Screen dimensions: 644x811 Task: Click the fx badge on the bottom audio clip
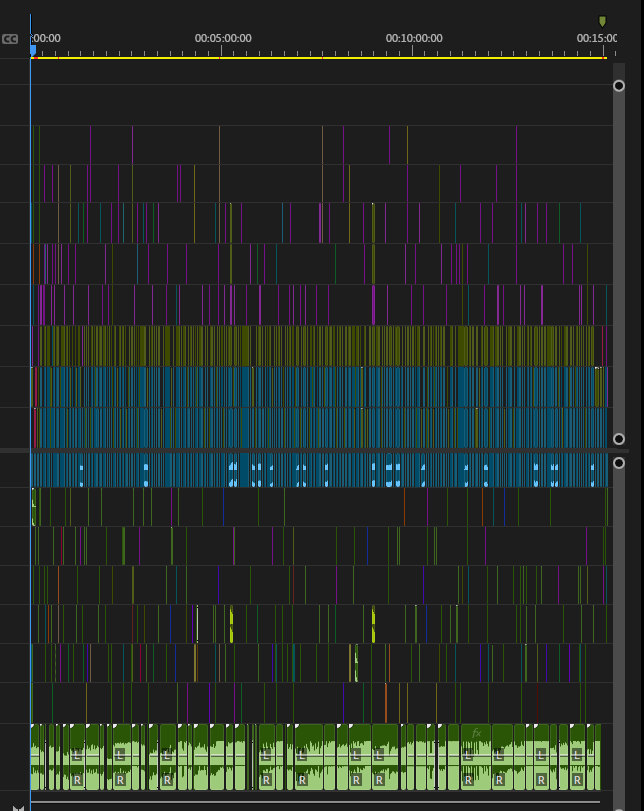click(476, 733)
